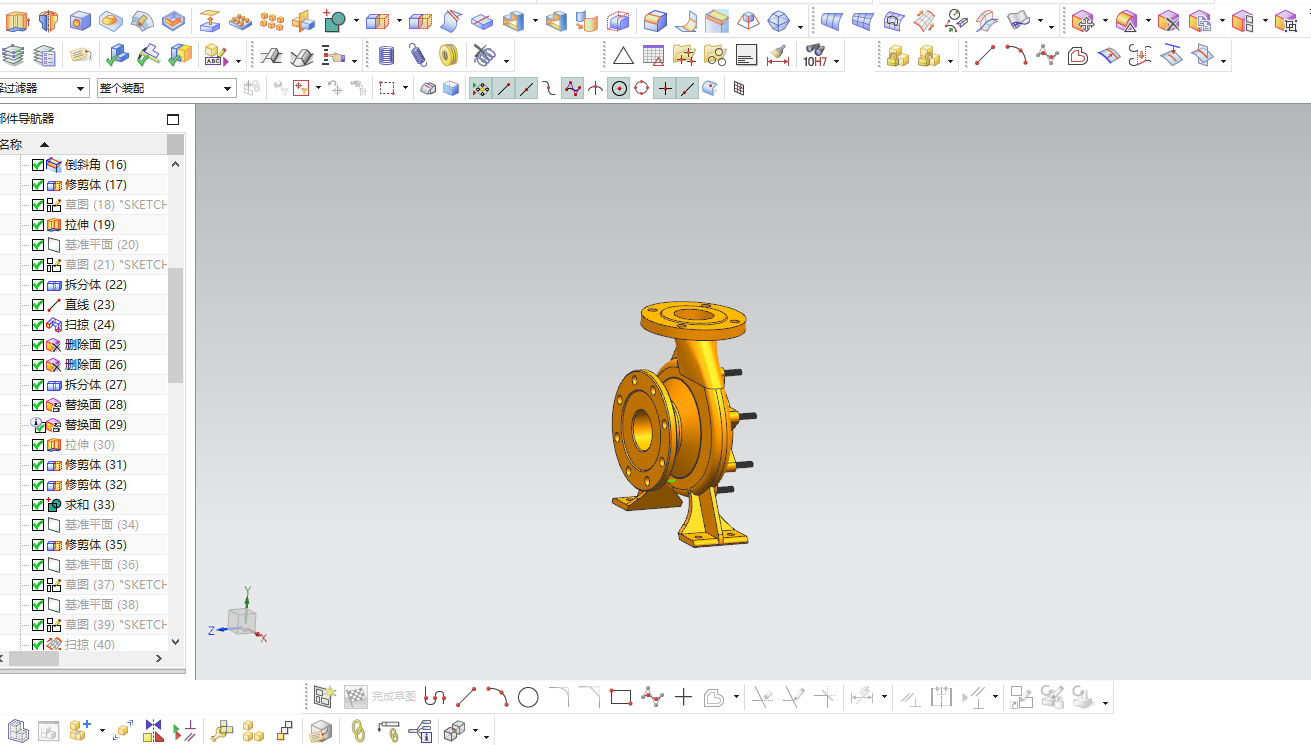Image resolution: width=1311 pixels, height=745 pixels.
Task: Open the 10H7 tolerance finder tool
Action: click(815, 56)
